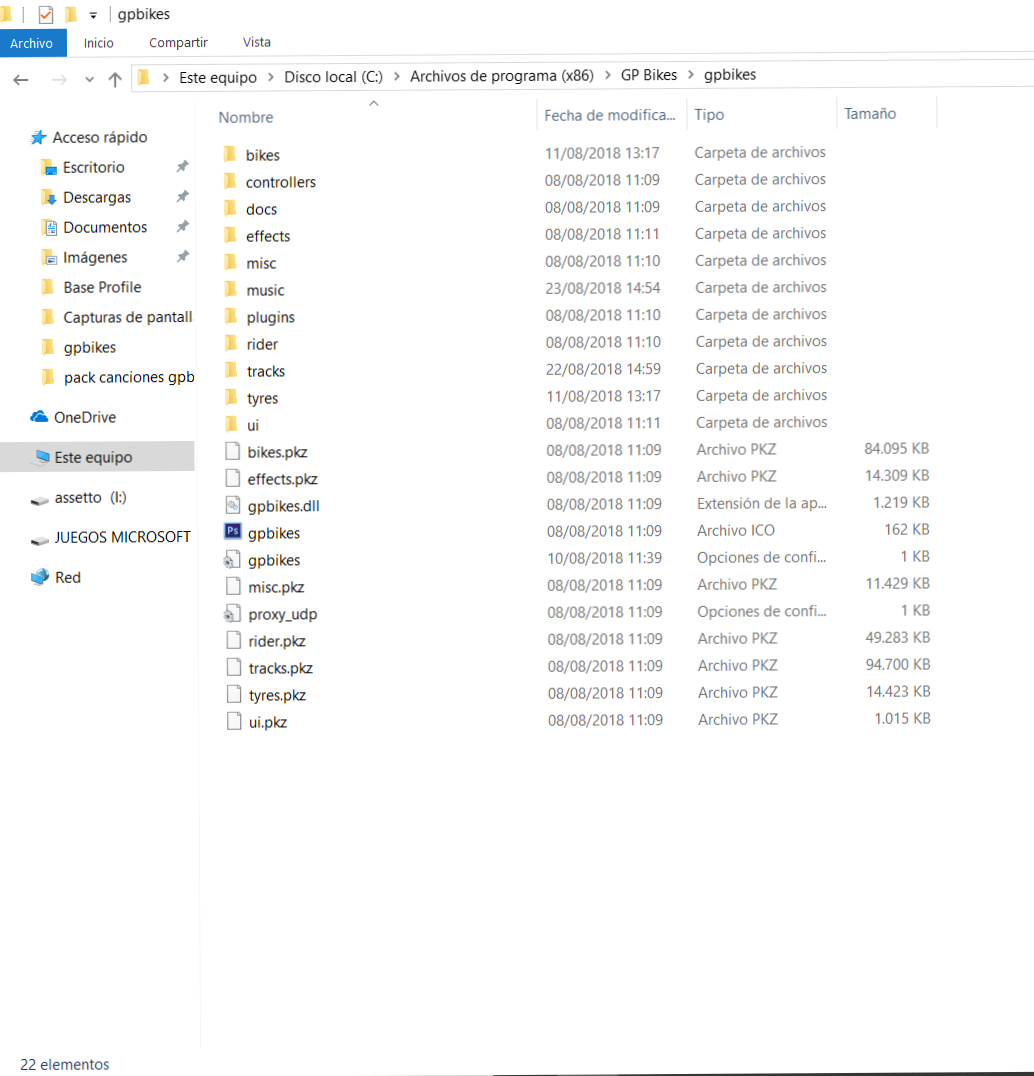Click the forward navigation arrow
Viewport: 1034px width, 1076px height.
59,80
